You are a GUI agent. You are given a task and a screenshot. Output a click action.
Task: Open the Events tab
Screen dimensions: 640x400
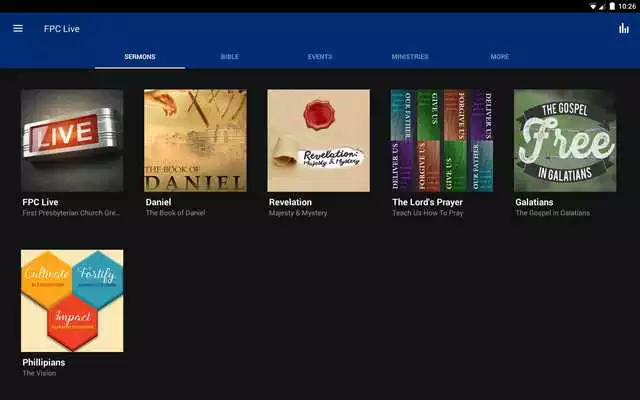[320, 57]
